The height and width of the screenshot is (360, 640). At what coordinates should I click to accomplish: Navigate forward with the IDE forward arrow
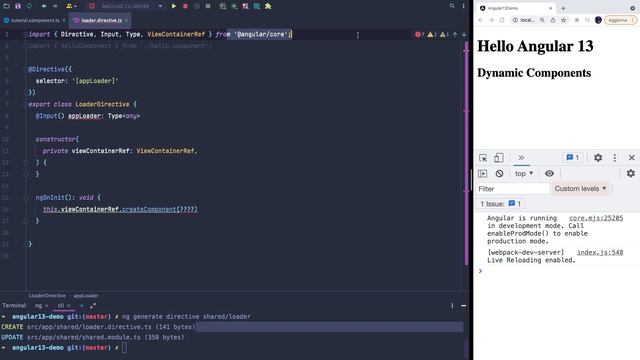(55, 6)
